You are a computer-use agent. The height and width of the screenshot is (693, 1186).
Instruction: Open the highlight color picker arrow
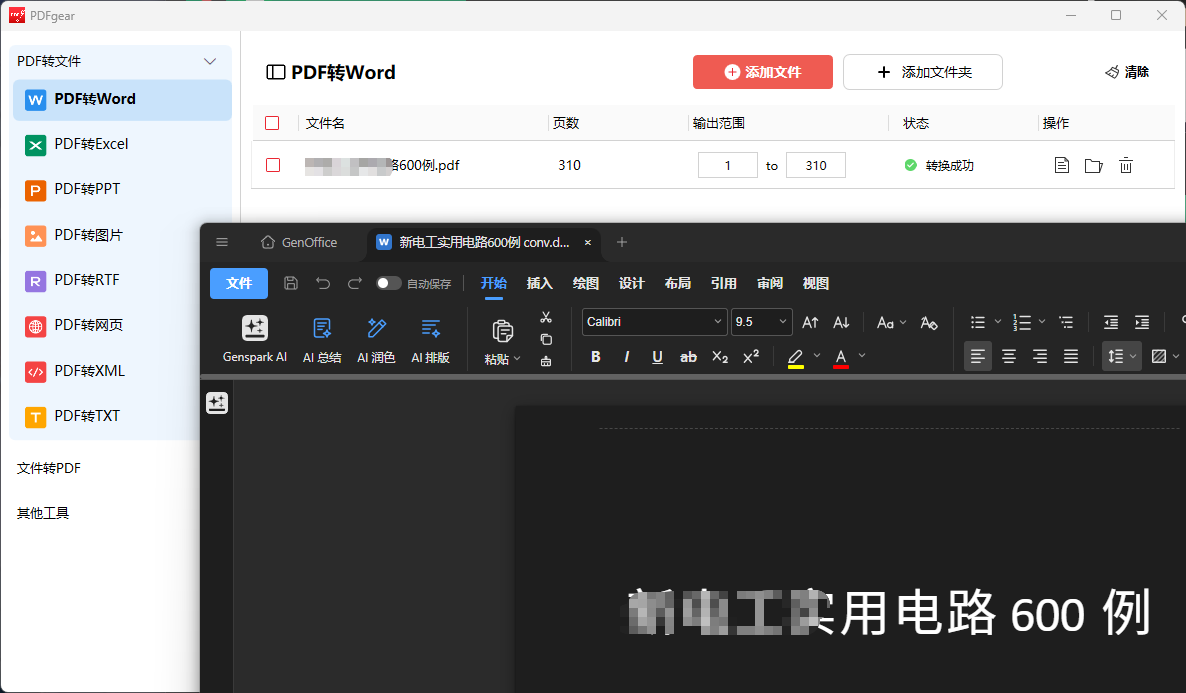click(817, 356)
